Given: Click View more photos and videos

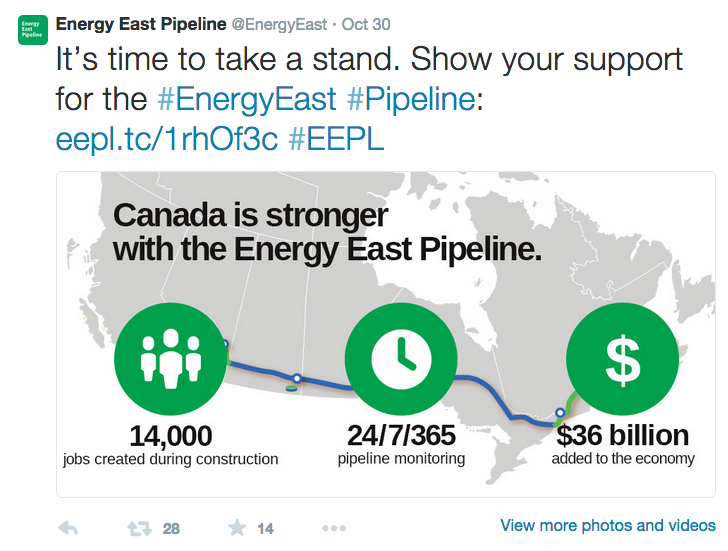Looking at the screenshot, I should (x=608, y=525).
